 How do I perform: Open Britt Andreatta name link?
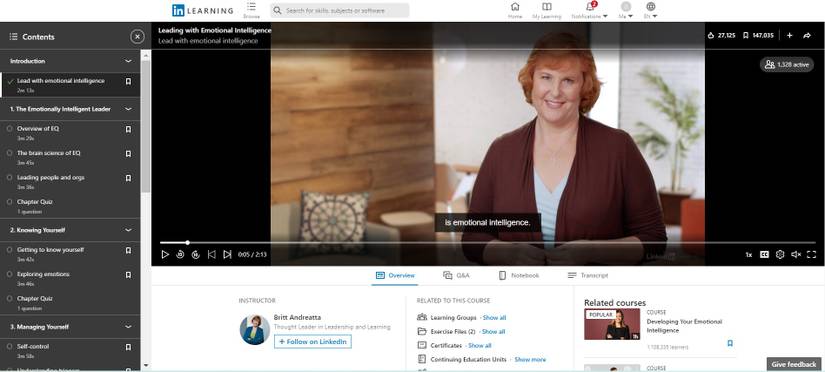pyautogui.click(x=297, y=317)
